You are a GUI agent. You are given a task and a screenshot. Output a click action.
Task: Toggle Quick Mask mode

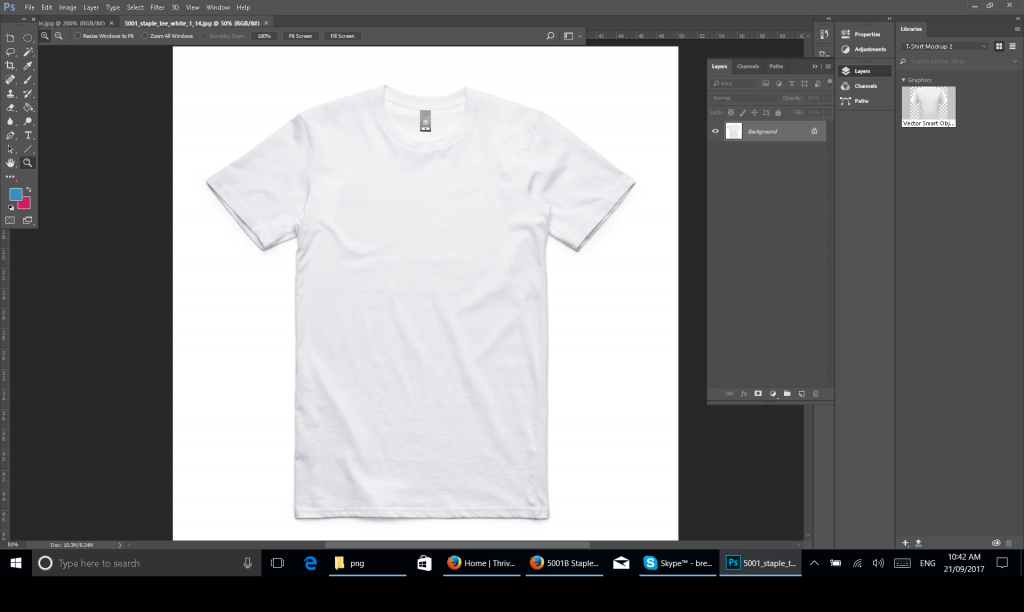coord(10,221)
